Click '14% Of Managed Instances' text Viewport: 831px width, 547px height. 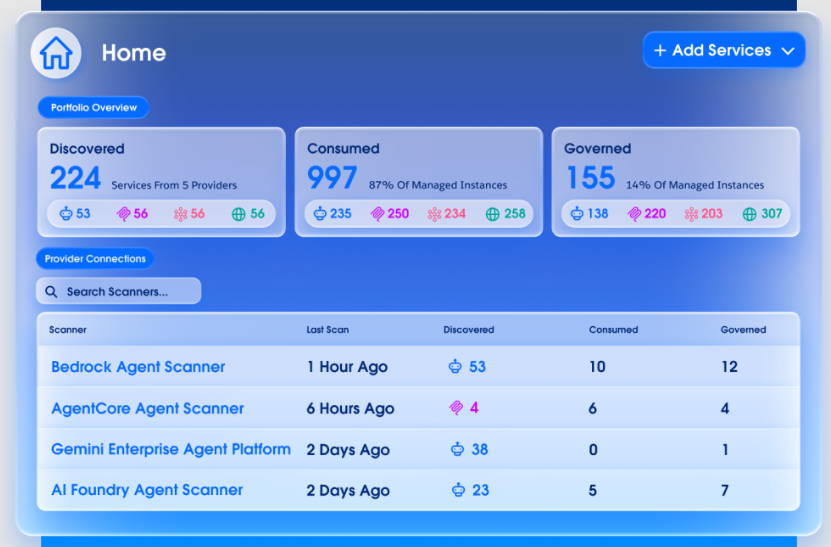coord(695,185)
